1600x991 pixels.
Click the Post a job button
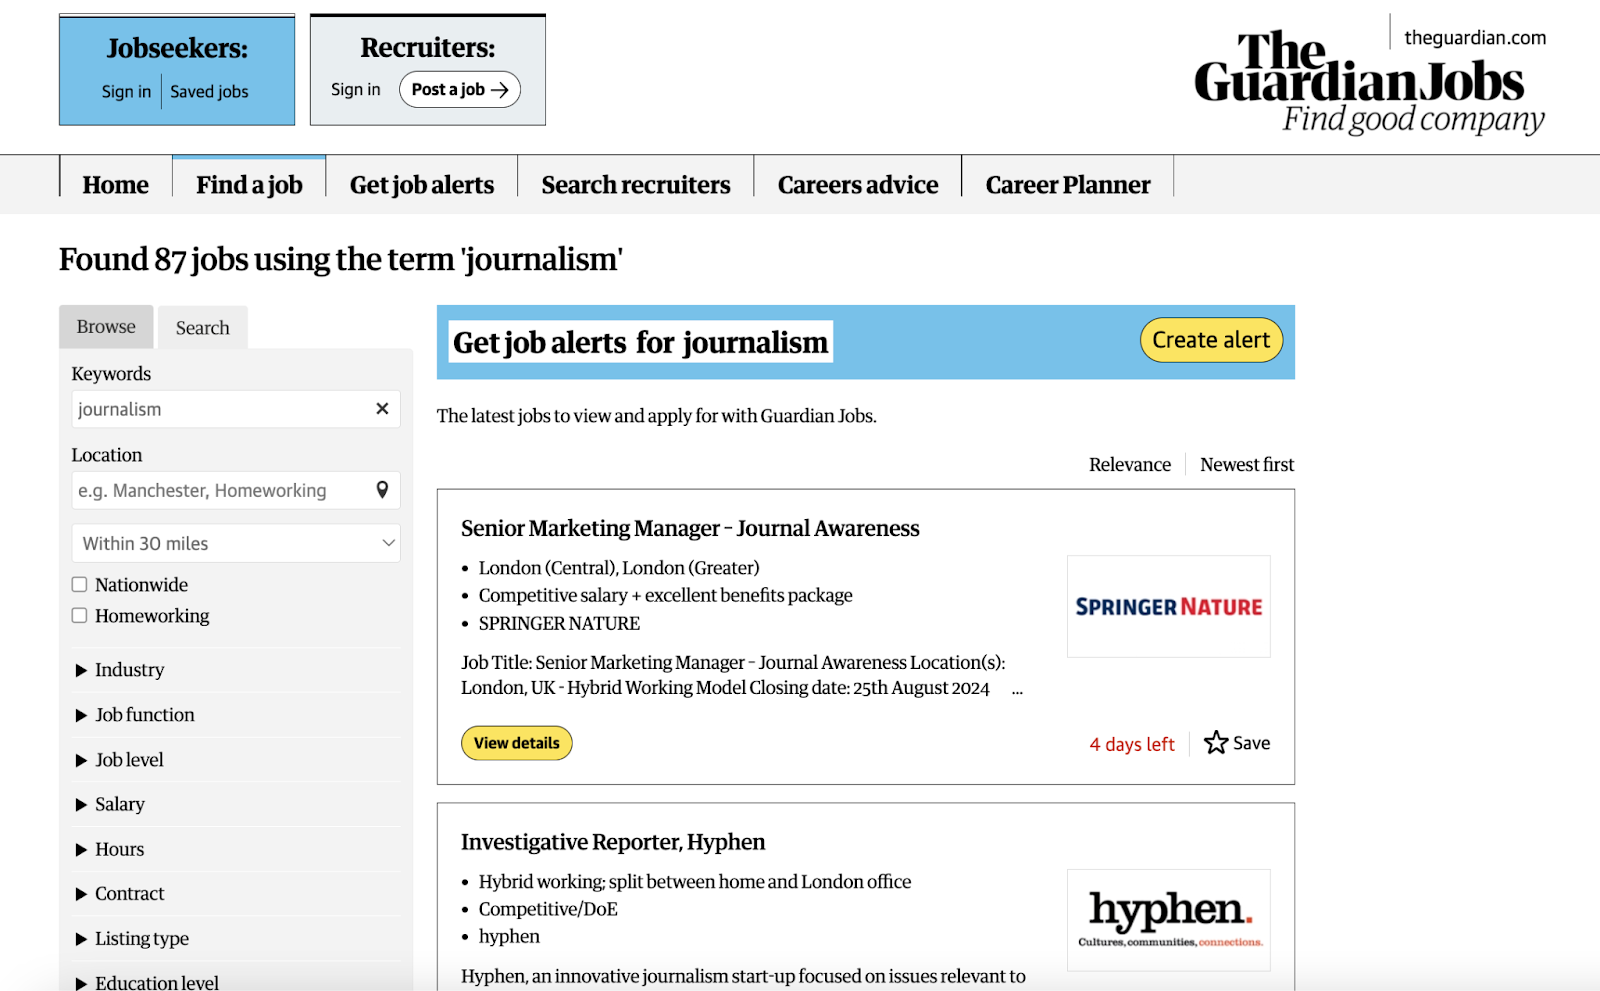coord(460,90)
